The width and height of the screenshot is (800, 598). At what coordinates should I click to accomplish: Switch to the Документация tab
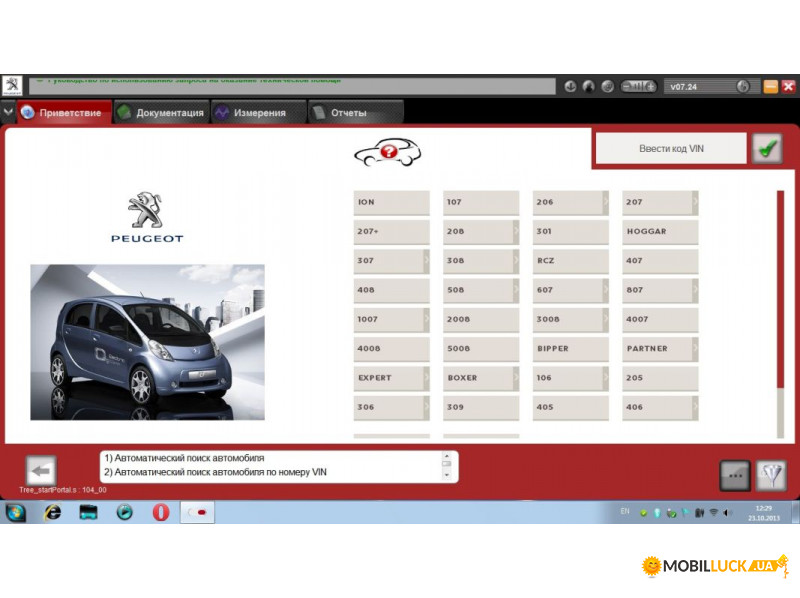[x=161, y=113]
